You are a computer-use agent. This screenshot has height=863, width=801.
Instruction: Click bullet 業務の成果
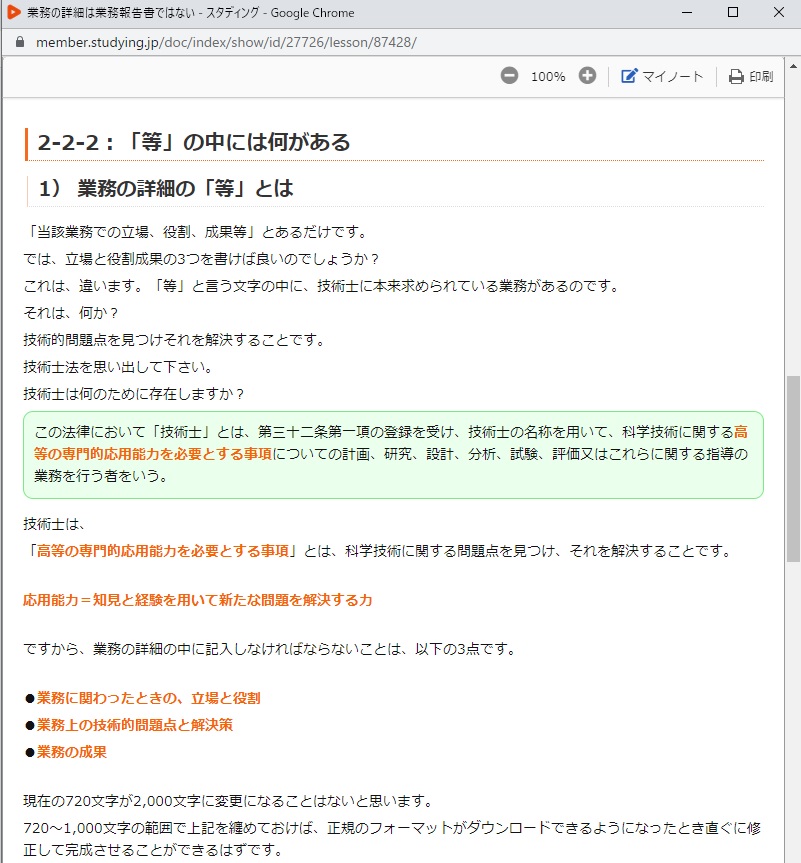coord(72,752)
